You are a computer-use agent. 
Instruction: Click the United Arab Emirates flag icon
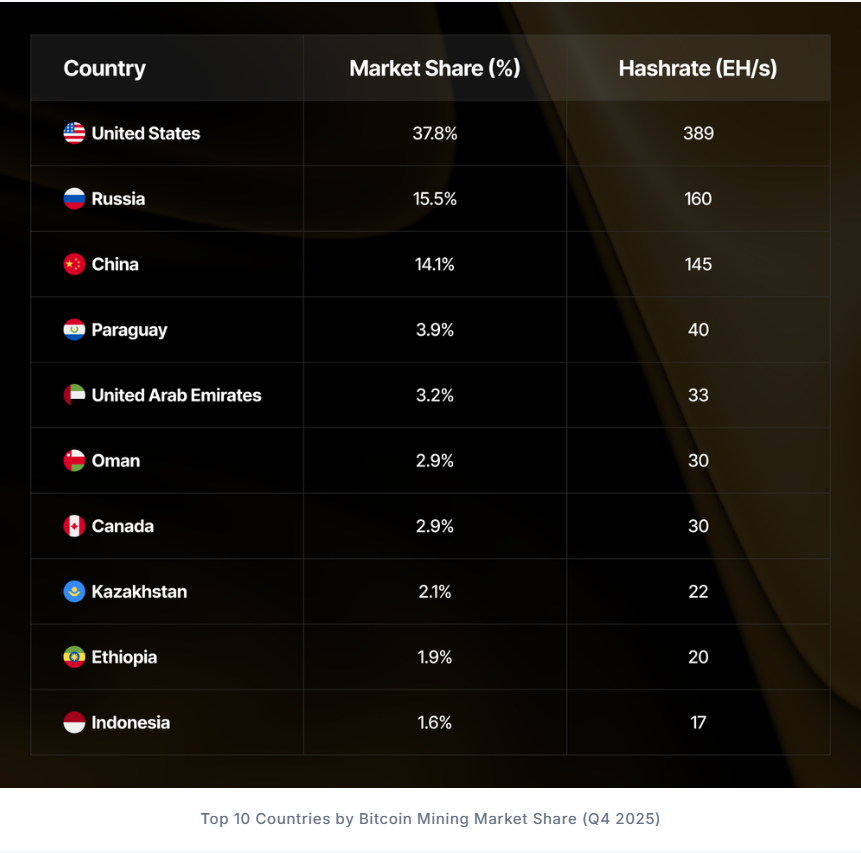pyautogui.click(x=74, y=395)
